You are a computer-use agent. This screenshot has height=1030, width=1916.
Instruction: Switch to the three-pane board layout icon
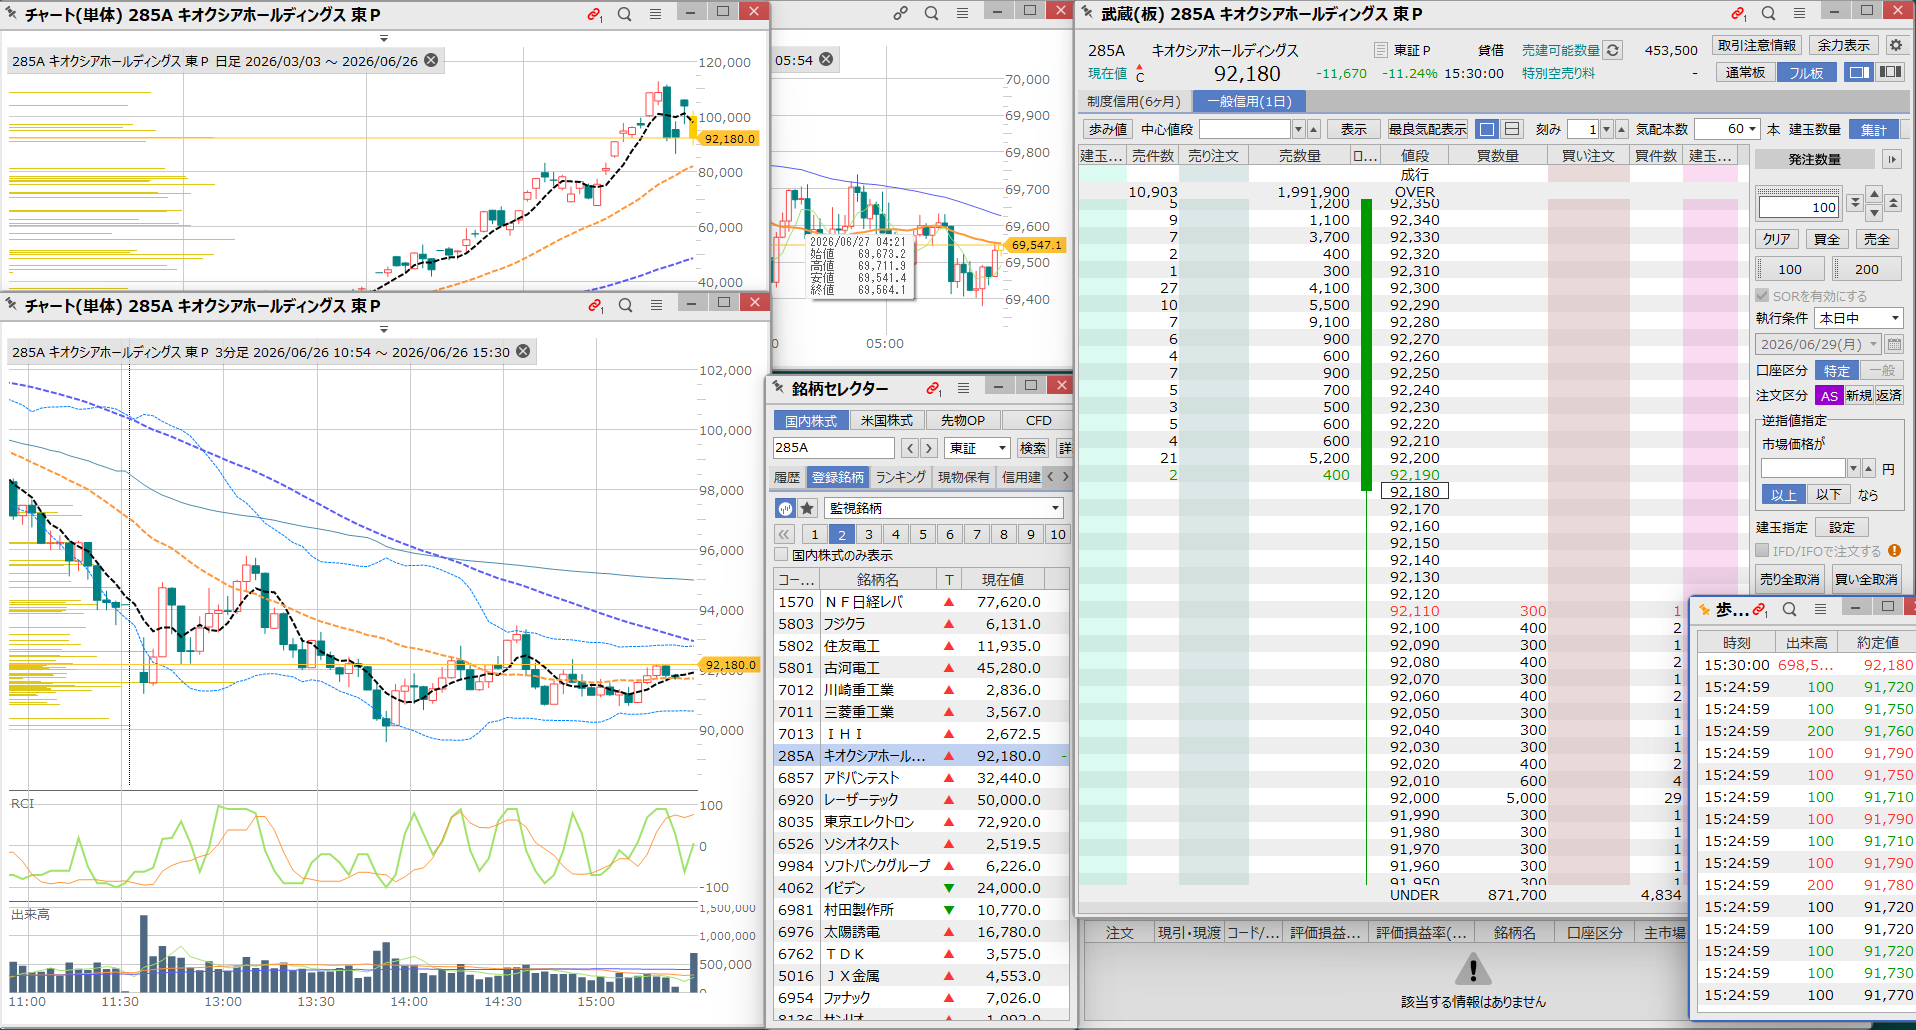tap(1890, 72)
